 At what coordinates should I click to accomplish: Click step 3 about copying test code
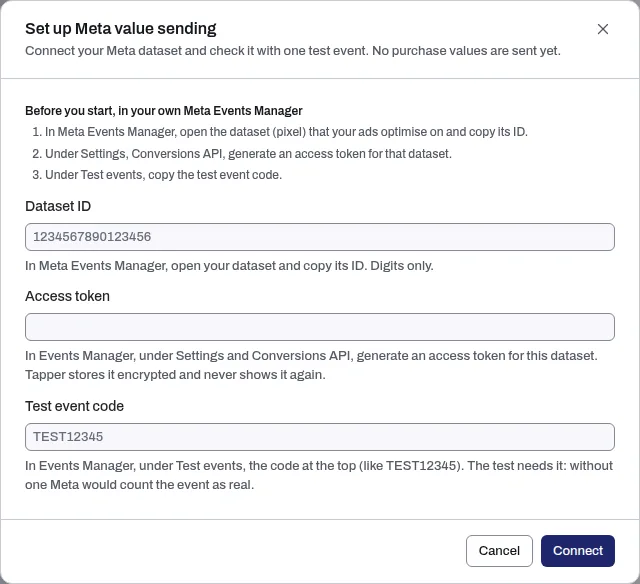tap(157, 175)
